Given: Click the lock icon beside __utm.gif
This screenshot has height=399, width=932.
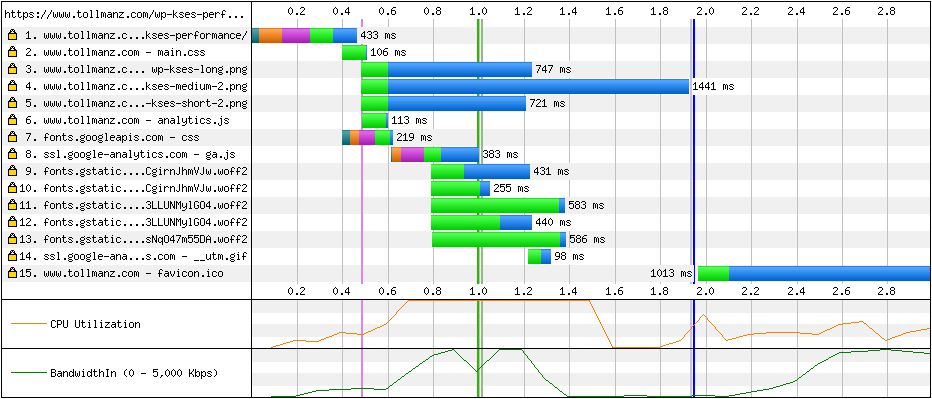Looking at the screenshot, I should coord(11,257).
